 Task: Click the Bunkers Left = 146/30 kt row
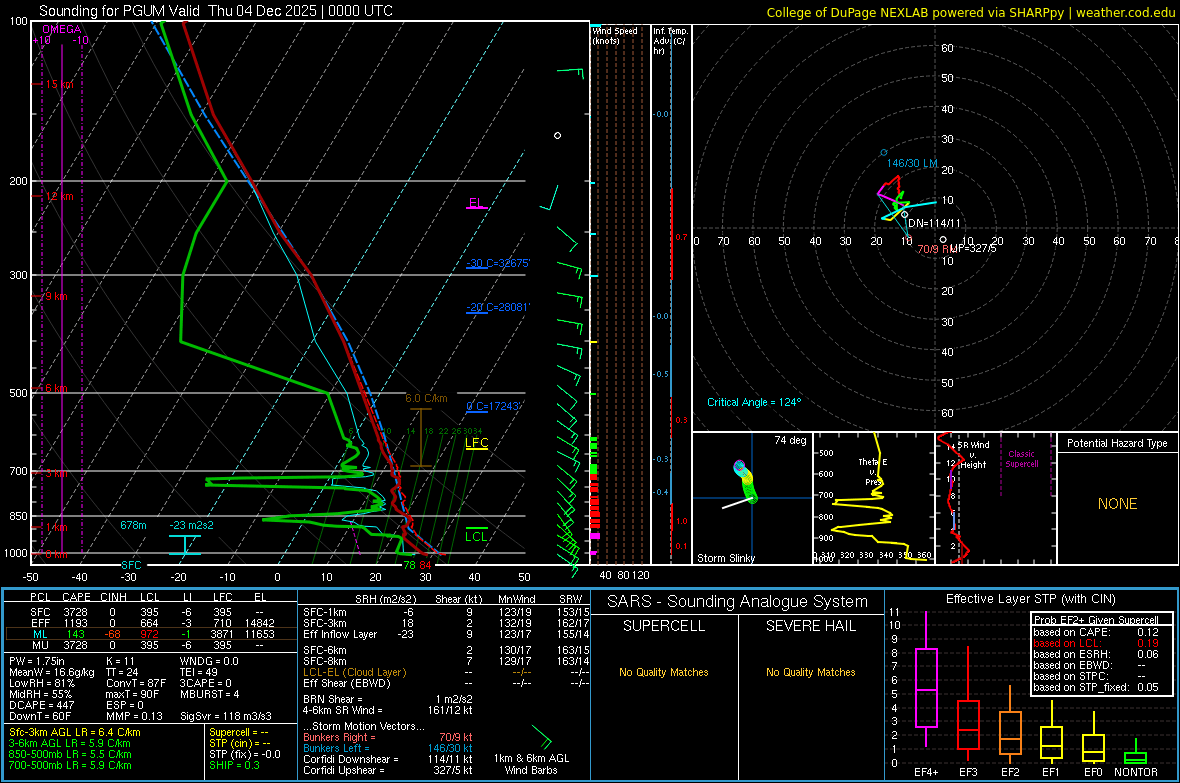(388, 748)
